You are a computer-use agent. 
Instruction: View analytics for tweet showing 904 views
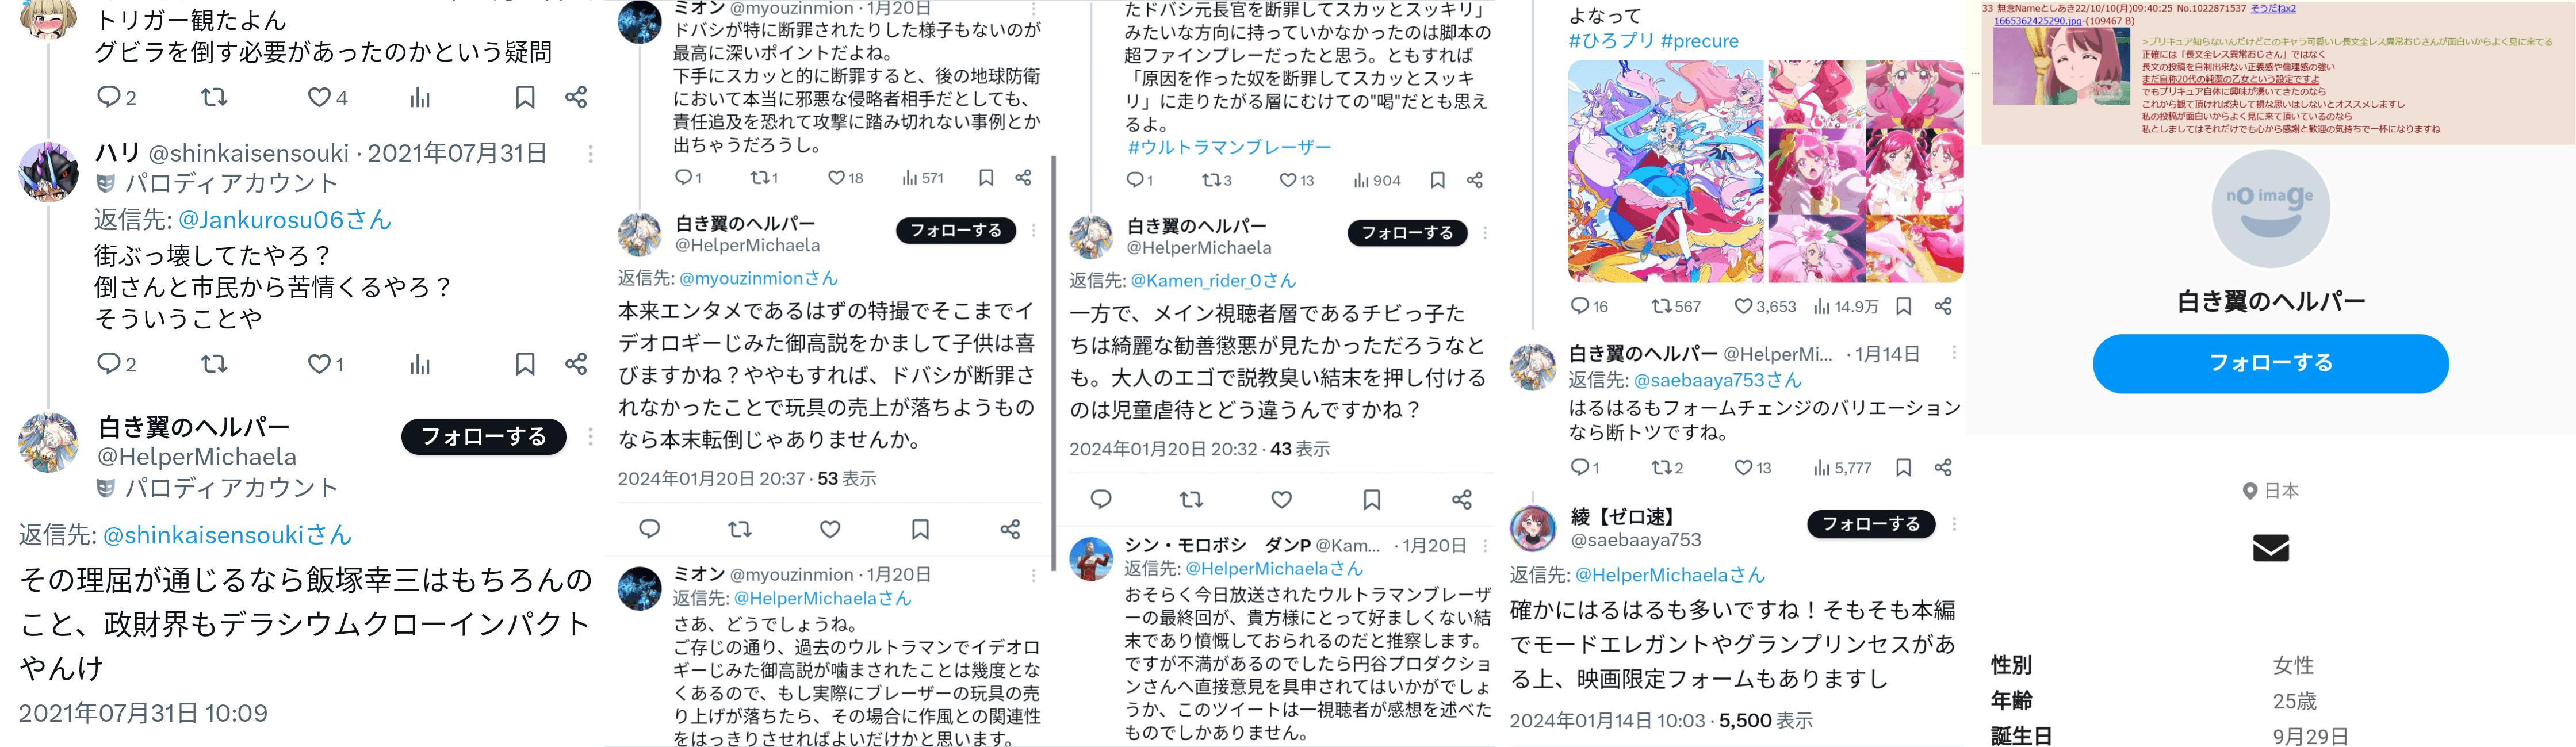coord(1377,180)
